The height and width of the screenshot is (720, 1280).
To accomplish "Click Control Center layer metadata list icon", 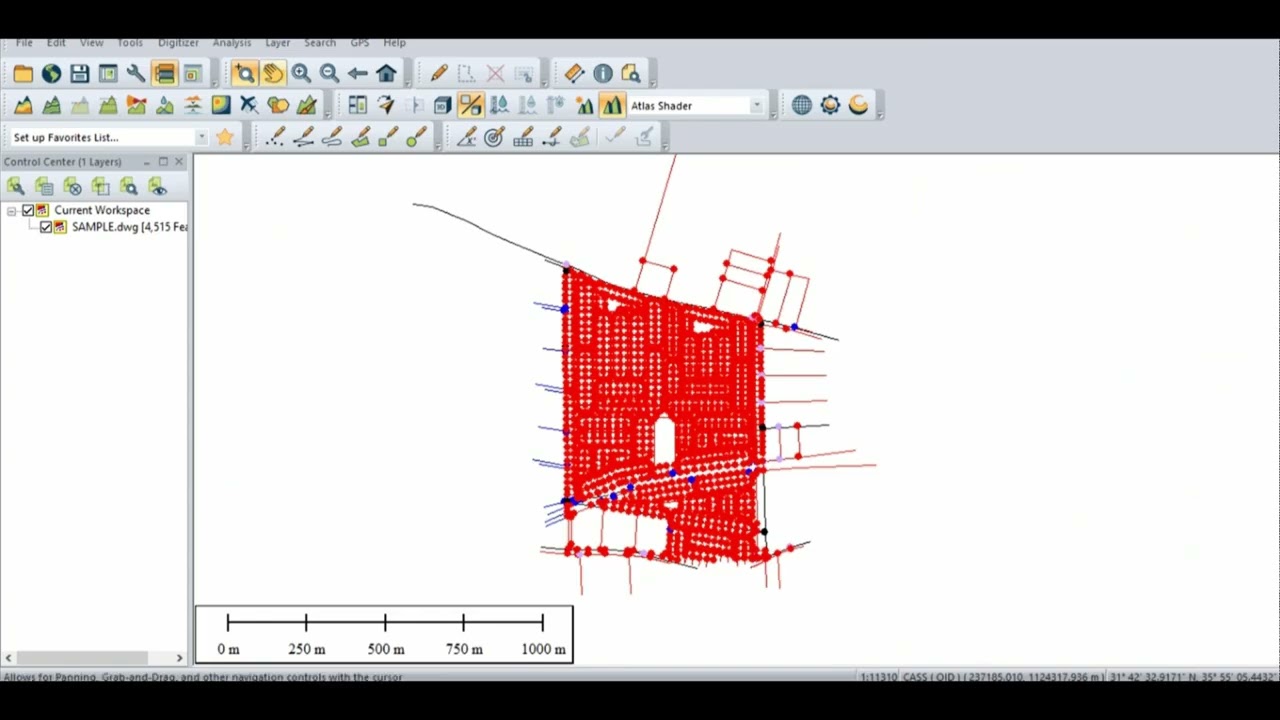I will coord(43,186).
